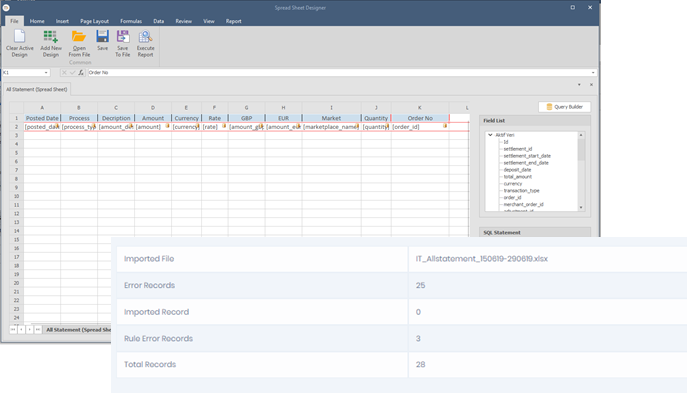Select the Decription header cell

pos(116,118)
